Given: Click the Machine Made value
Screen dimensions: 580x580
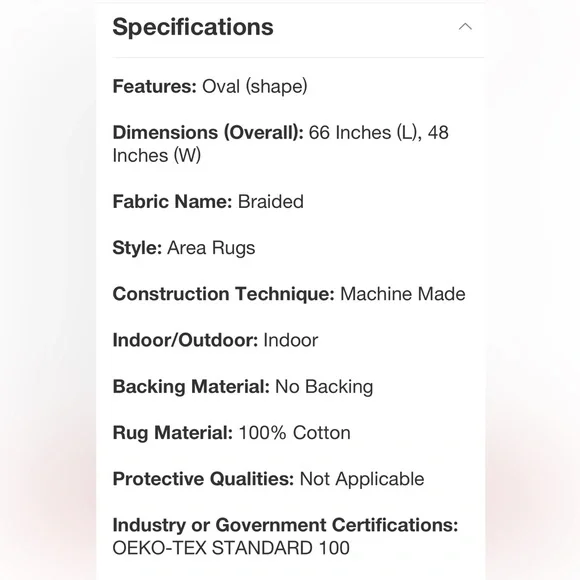Looking at the screenshot, I should click(x=402, y=294).
